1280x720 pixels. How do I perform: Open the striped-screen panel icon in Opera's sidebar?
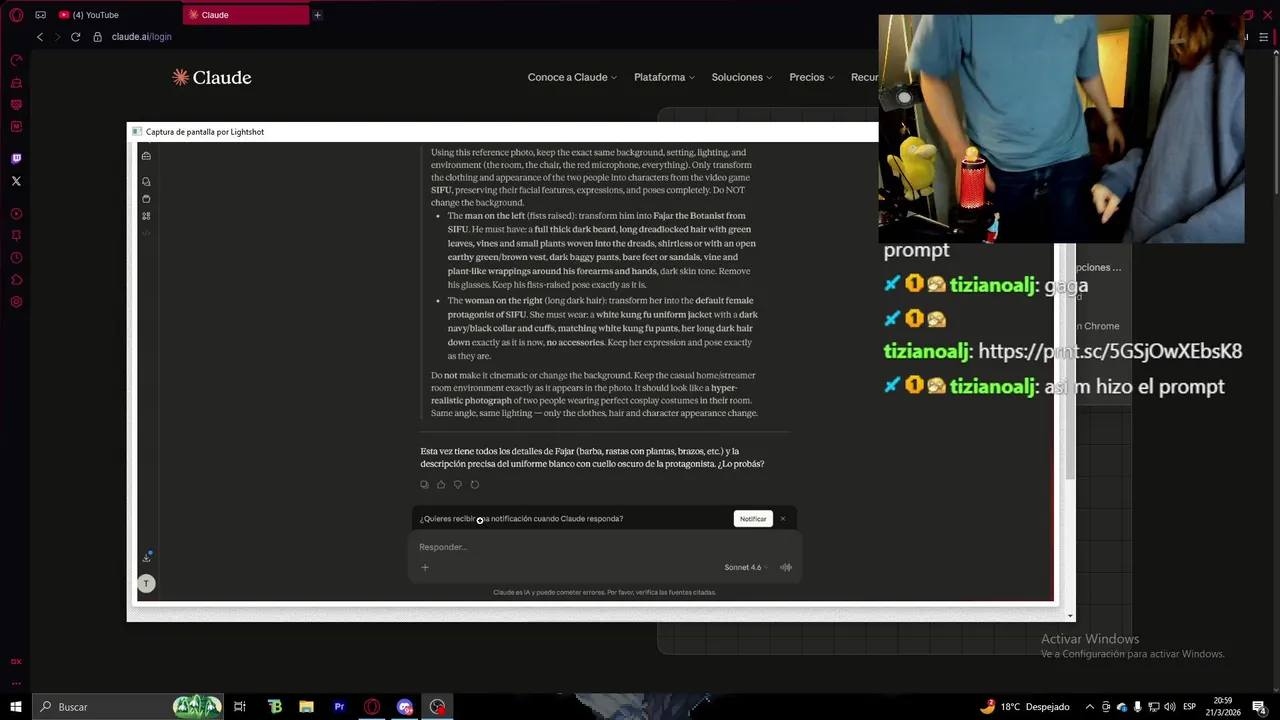16,105
